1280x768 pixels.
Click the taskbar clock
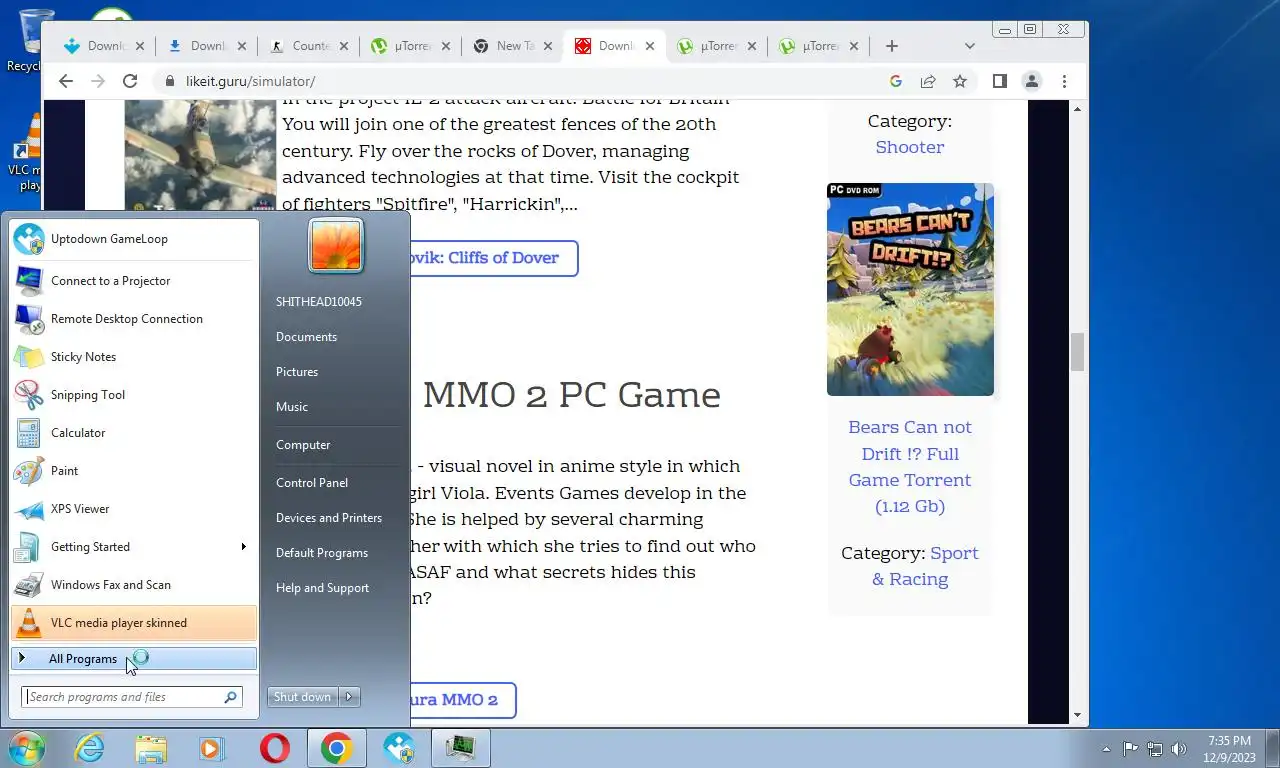(x=1230, y=749)
